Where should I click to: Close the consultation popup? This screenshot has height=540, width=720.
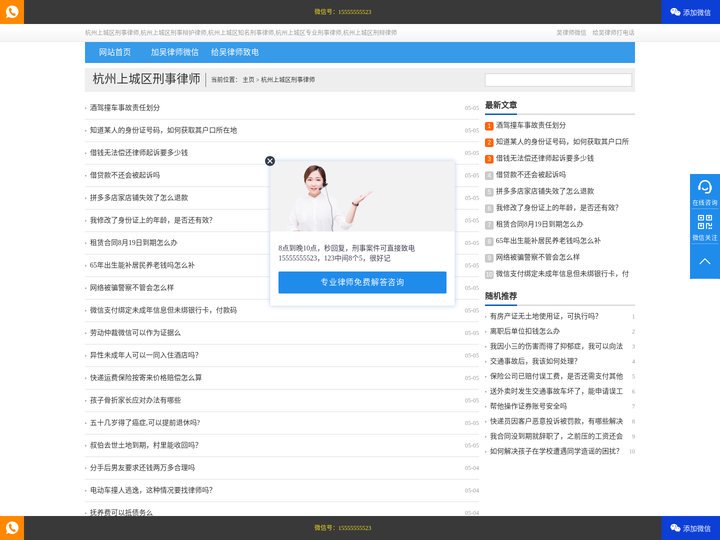pyautogui.click(x=270, y=161)
